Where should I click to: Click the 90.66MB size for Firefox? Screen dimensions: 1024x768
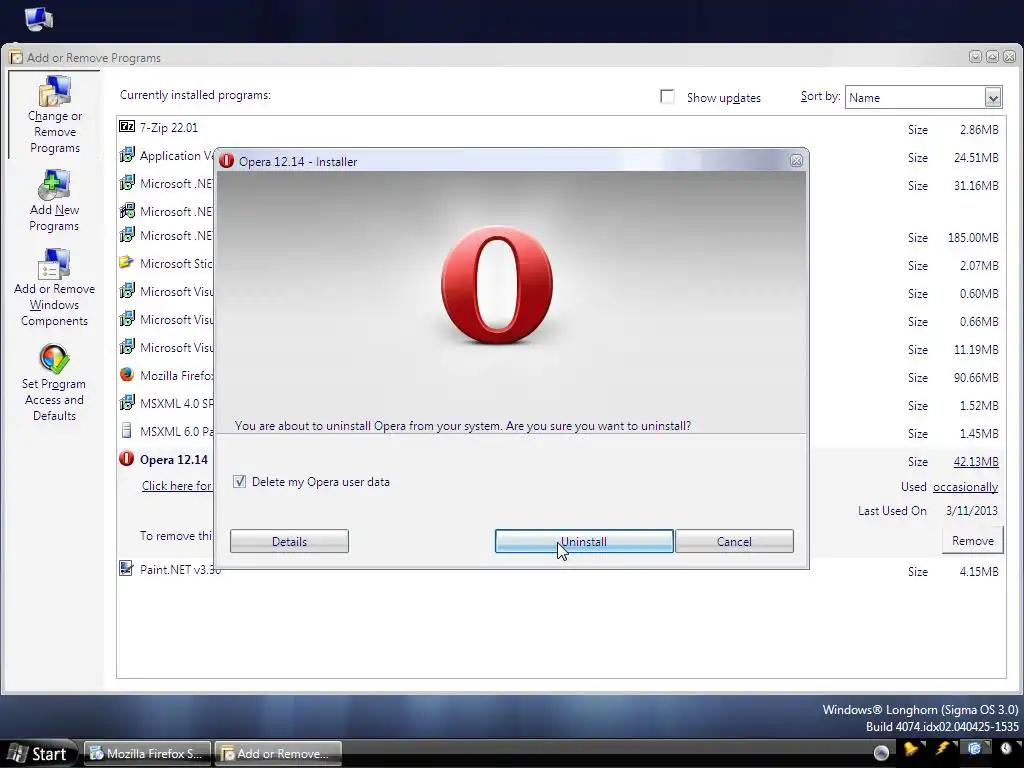(976, 377)
